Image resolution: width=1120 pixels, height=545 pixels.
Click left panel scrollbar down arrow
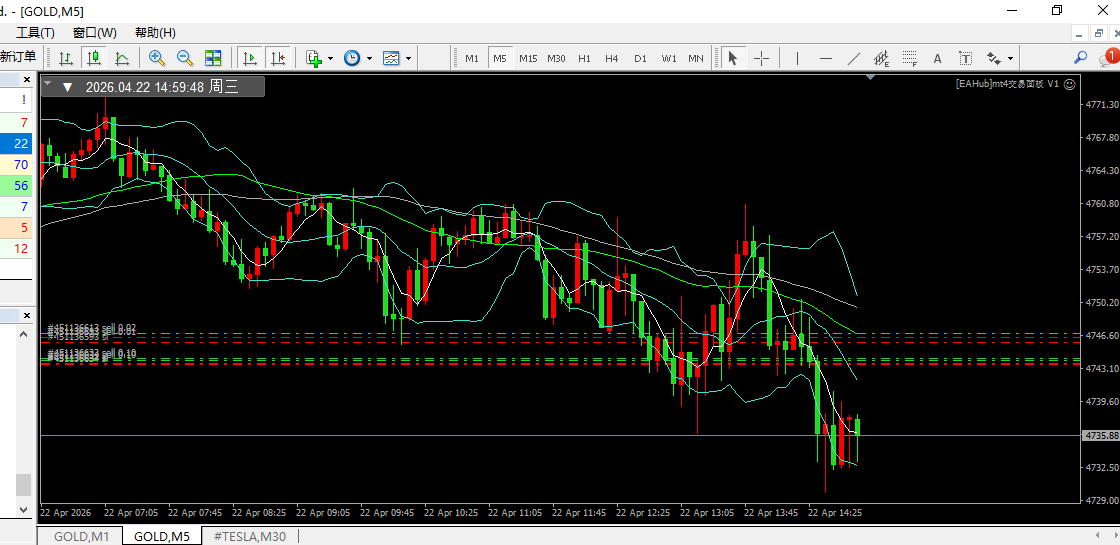[x=24, y=510]
